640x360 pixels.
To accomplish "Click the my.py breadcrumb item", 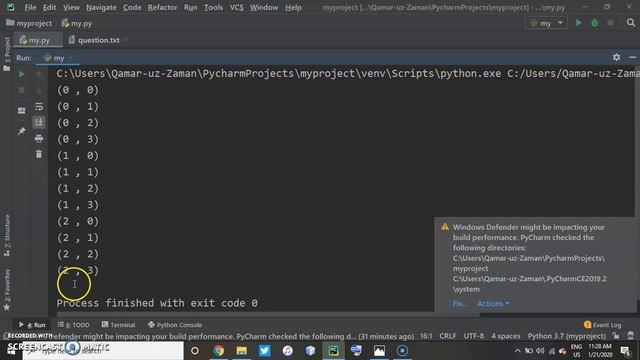I will pos(77,23).
